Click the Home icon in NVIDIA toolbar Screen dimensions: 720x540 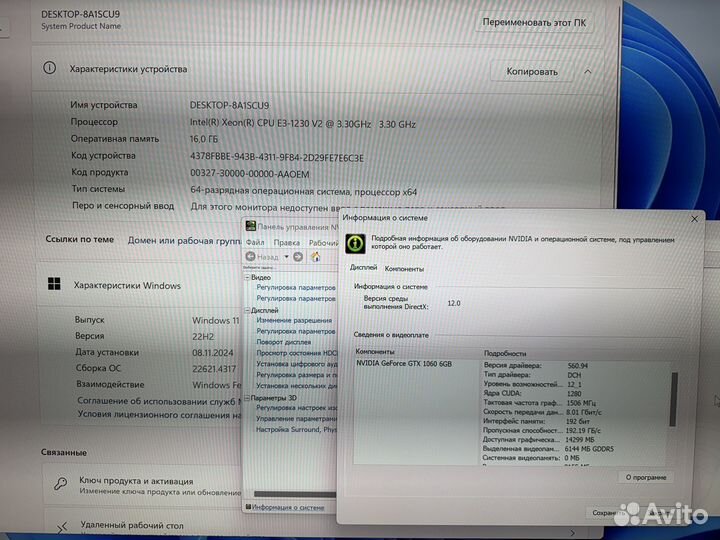click(x=315, y=257)
